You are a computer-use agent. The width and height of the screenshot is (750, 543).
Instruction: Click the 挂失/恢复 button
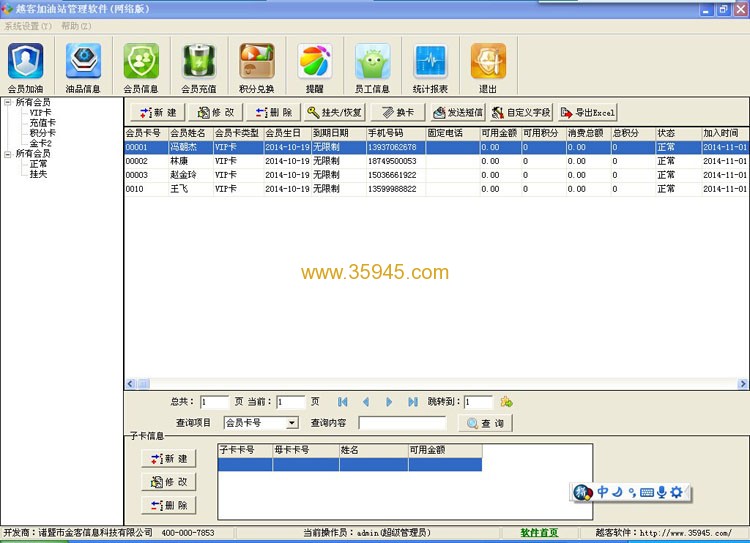(x=334, y=112)
